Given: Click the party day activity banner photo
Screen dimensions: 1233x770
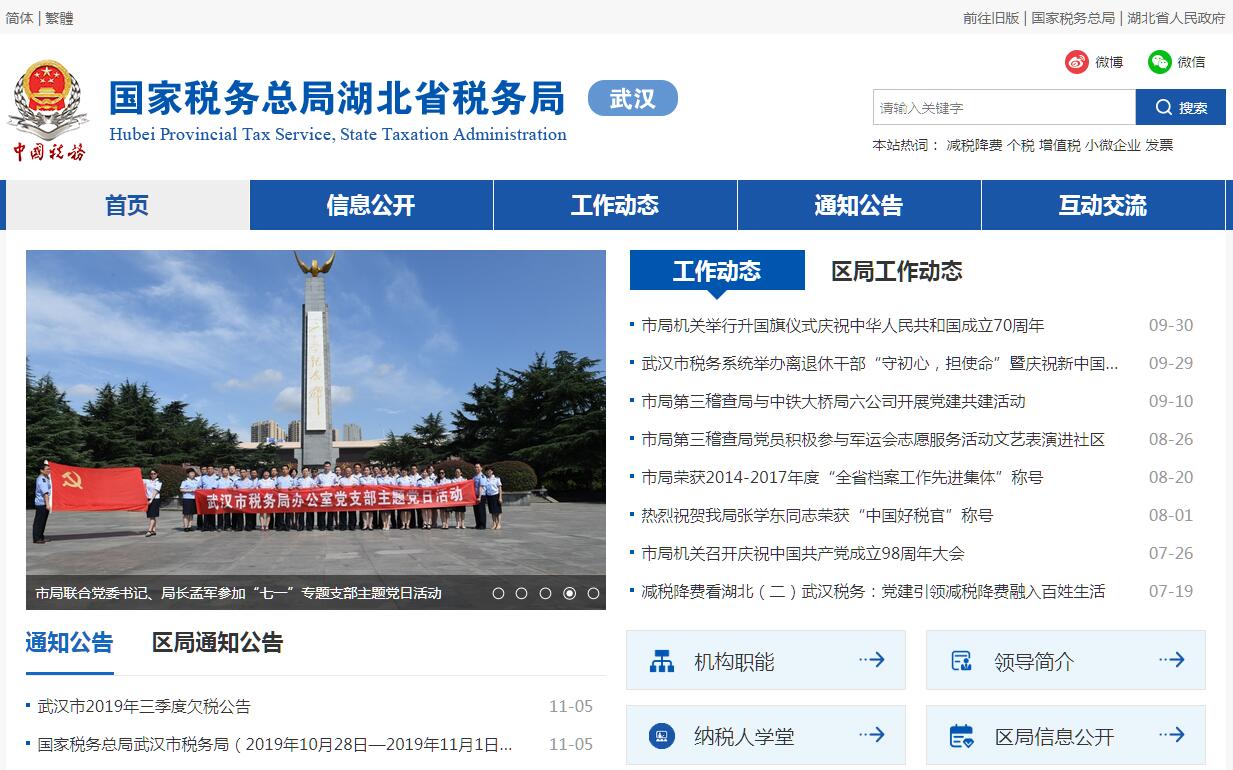Looking at the screenshot, I should [315, 410].
